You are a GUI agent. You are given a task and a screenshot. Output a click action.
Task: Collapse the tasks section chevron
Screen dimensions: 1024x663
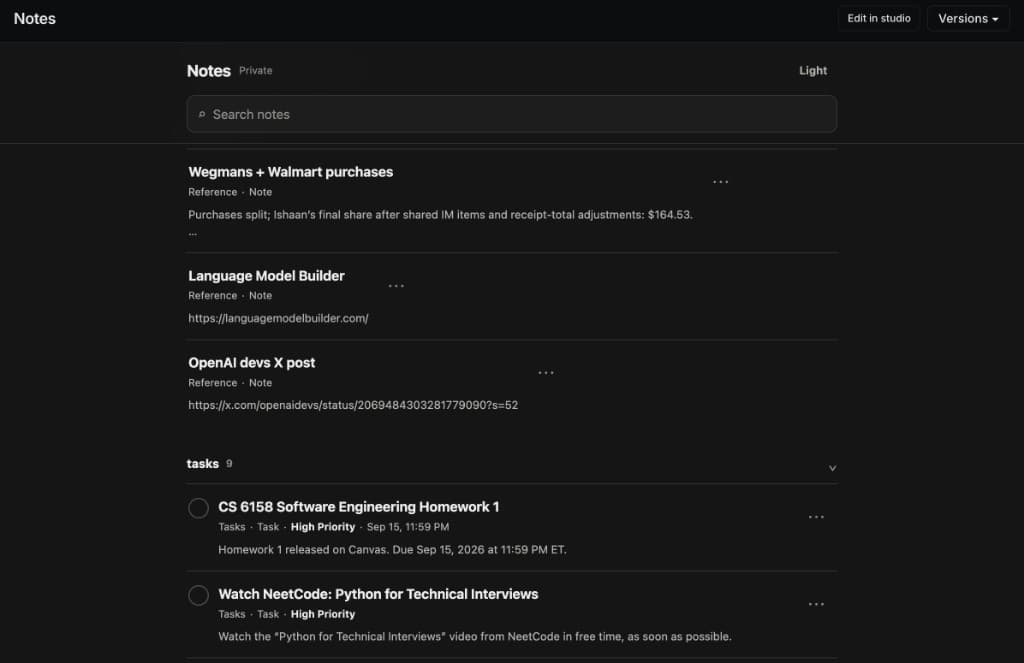pos(832,468)
